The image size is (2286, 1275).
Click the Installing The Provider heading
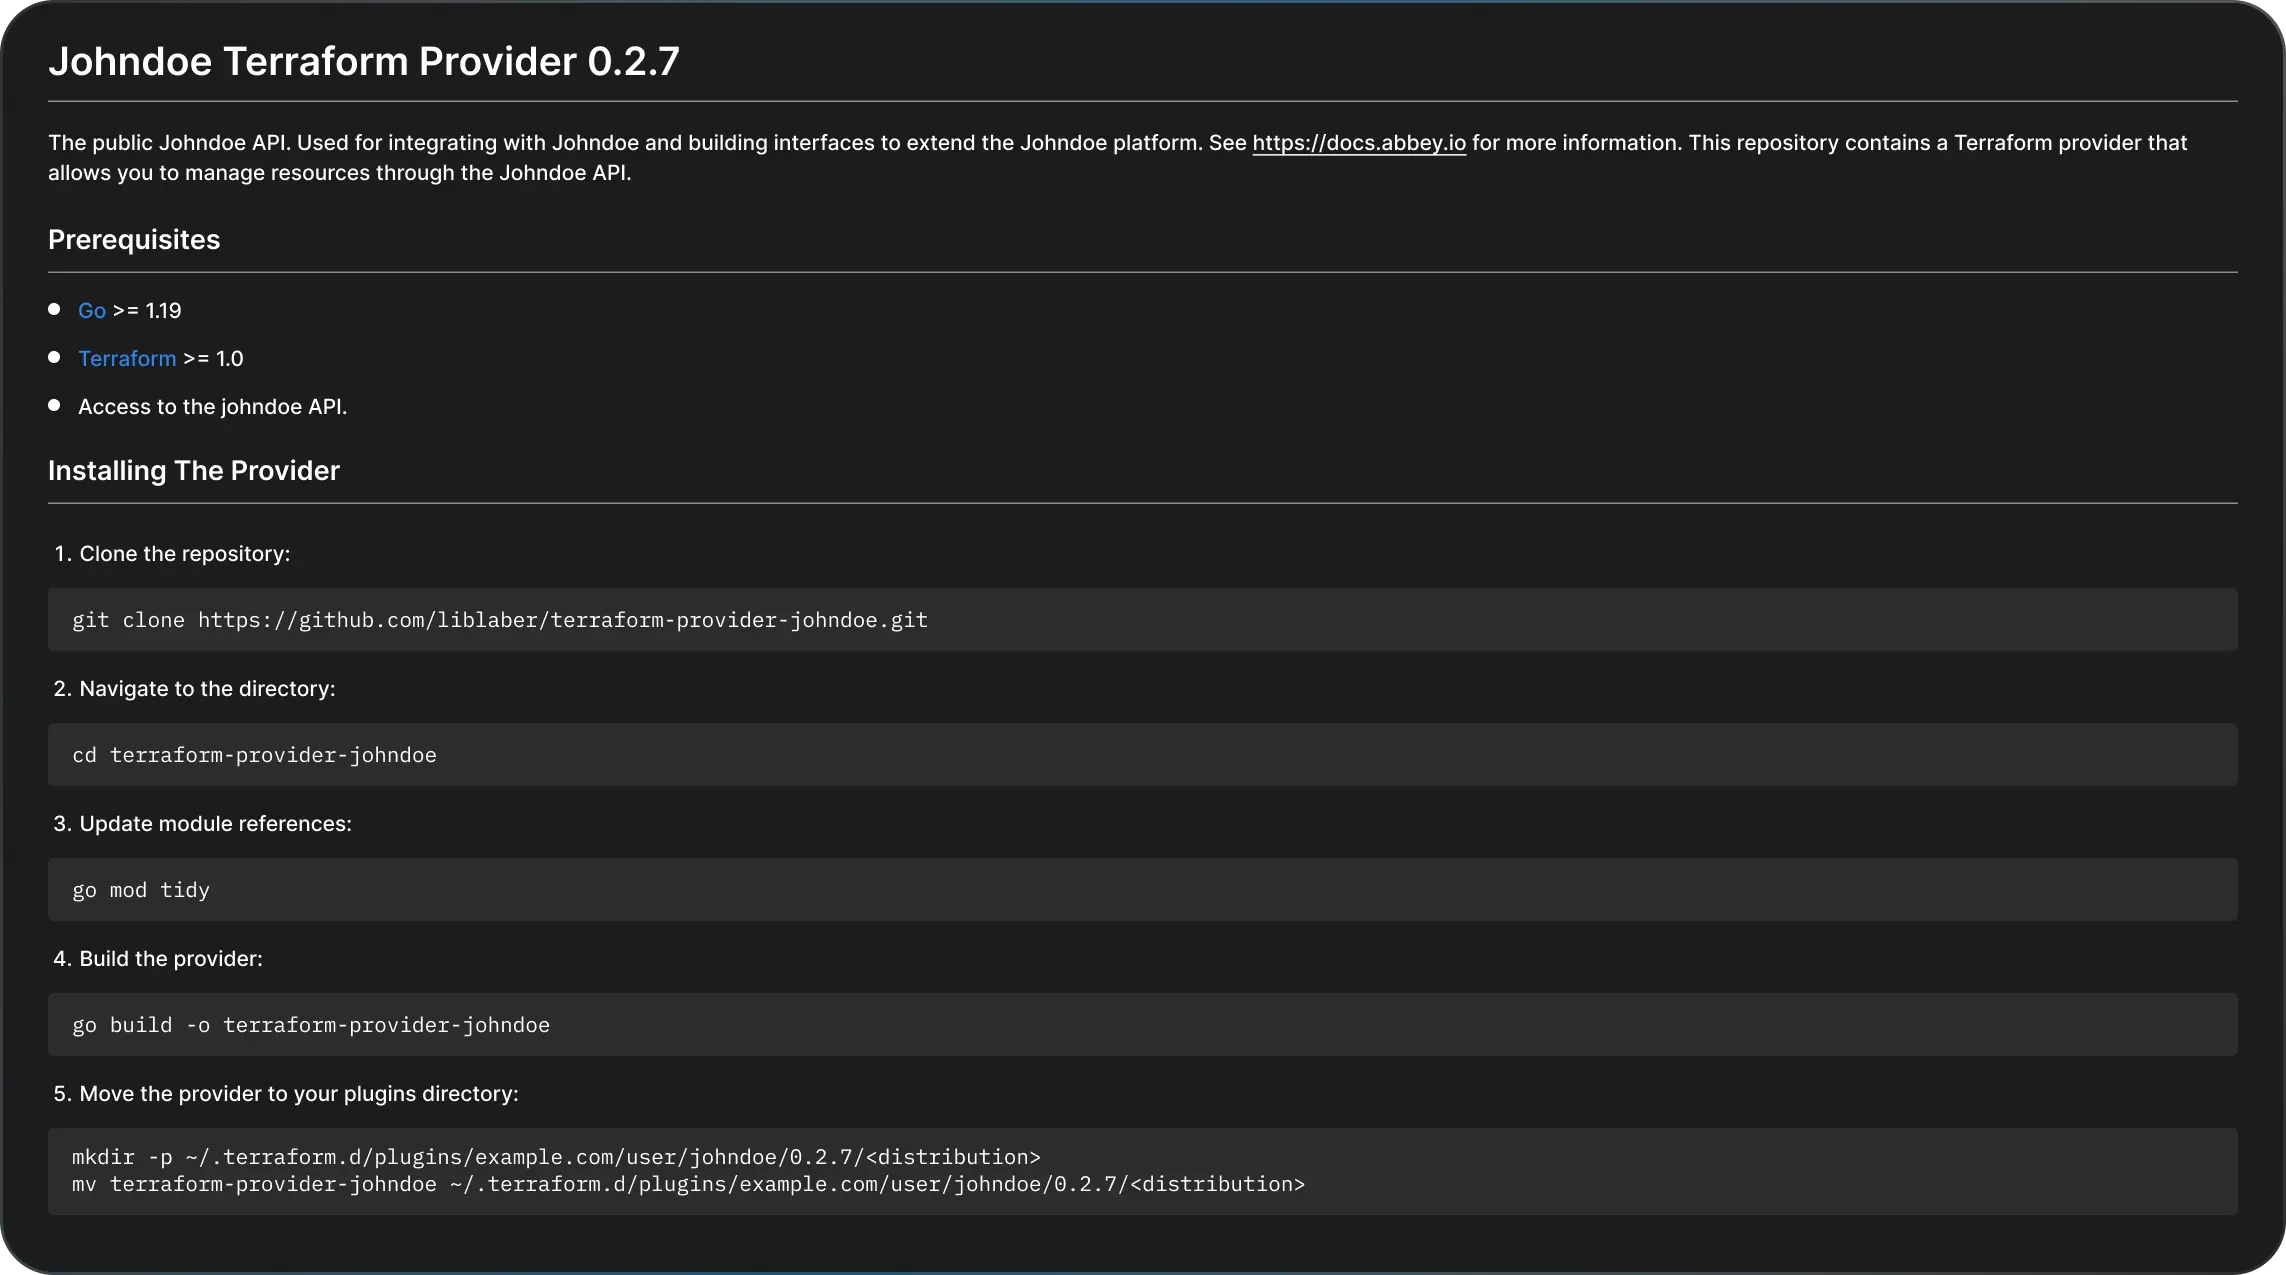pyautogui.click(x=193, y=470)
